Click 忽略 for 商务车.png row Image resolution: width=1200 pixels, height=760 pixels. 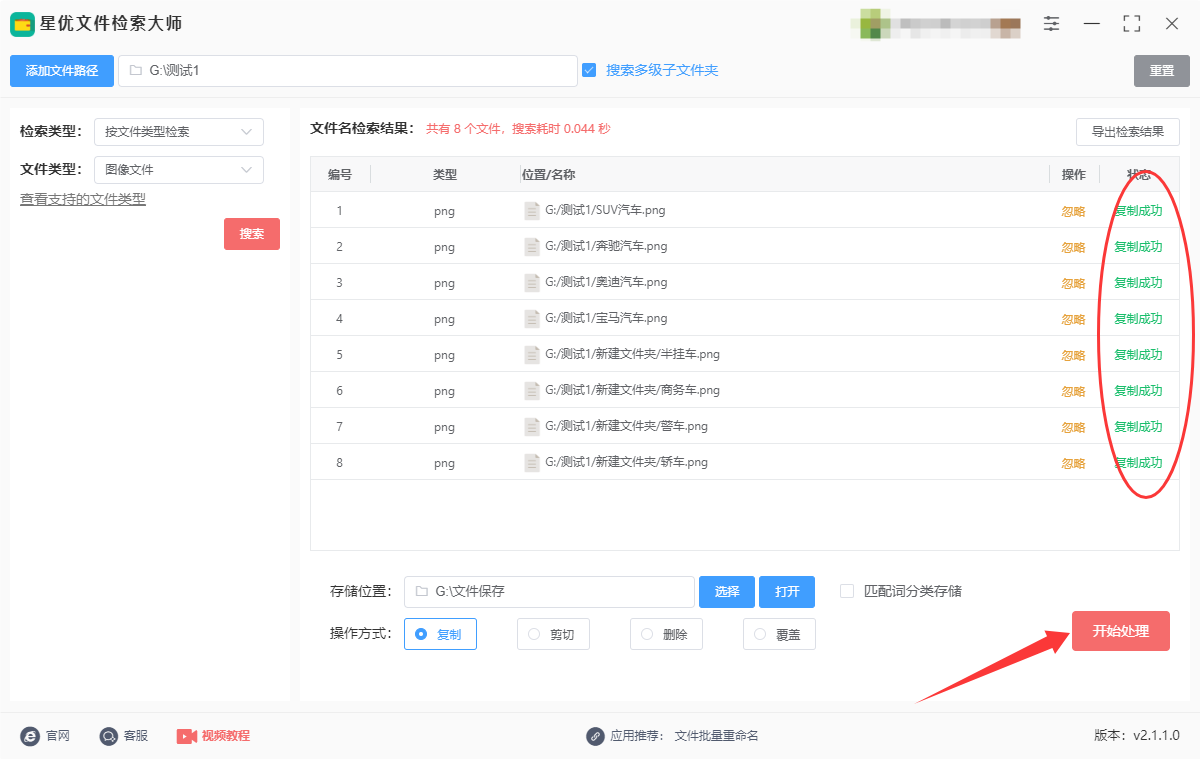click(x=1073, y=392)
